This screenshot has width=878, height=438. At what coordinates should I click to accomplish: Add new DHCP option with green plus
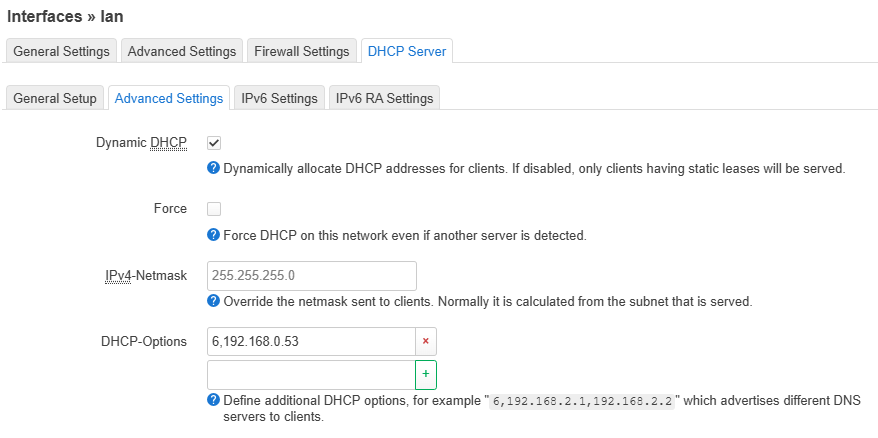(x=426, y=375)
